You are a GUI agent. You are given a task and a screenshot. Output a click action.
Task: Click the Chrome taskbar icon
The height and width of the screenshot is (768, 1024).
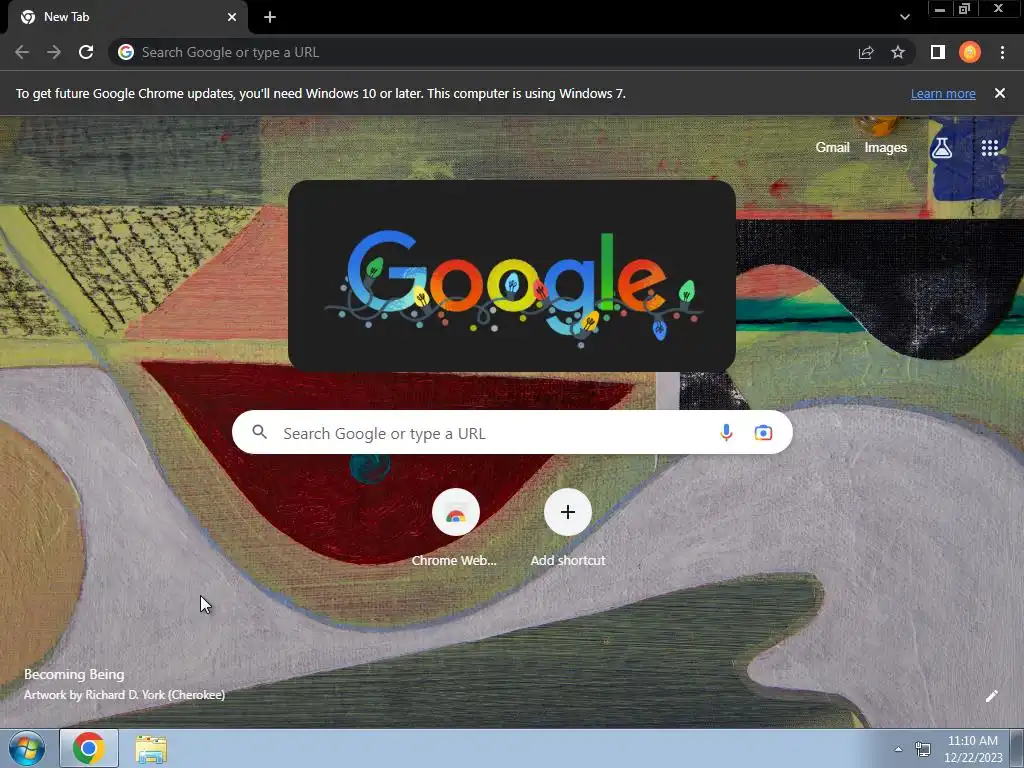pyautogui.click(x=89, y=748)
